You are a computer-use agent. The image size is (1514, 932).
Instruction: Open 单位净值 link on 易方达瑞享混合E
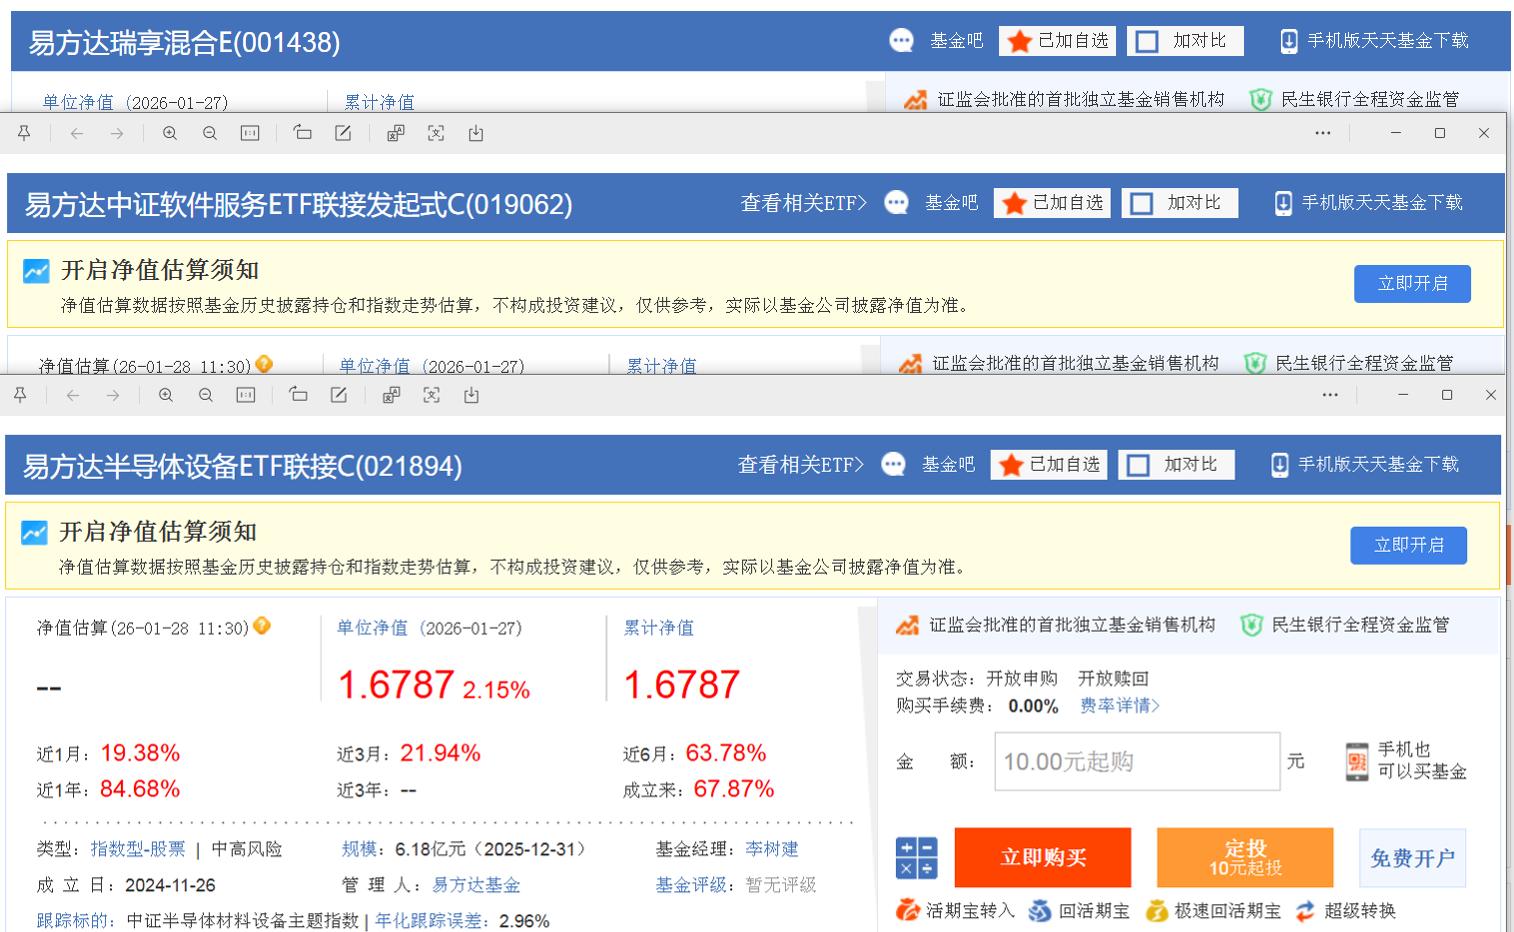tap(78, 102)
